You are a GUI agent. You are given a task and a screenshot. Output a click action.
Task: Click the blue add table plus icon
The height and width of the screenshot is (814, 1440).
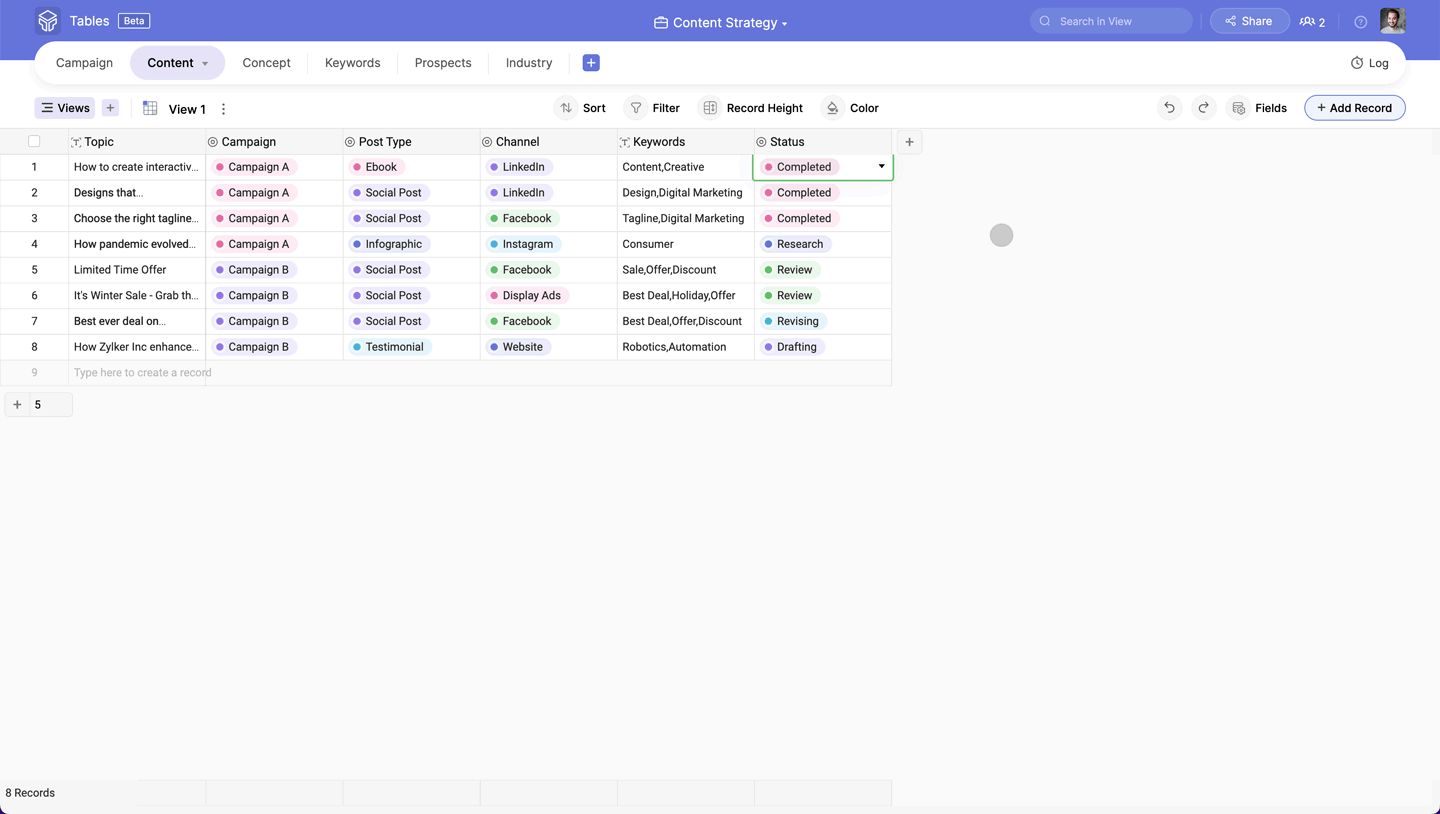591,63
